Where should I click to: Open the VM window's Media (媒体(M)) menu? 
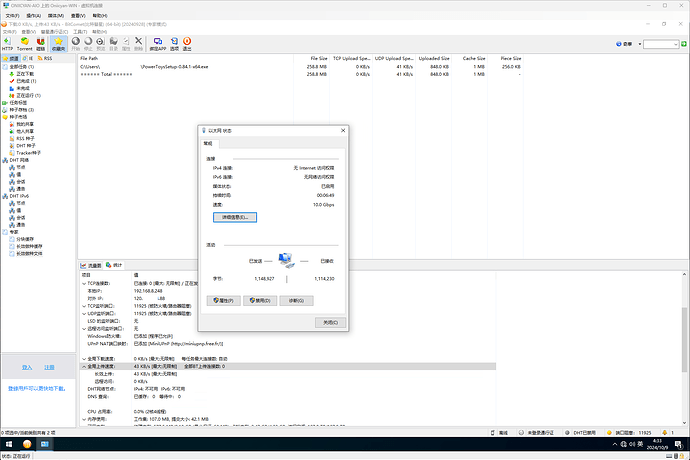point(56,16)
